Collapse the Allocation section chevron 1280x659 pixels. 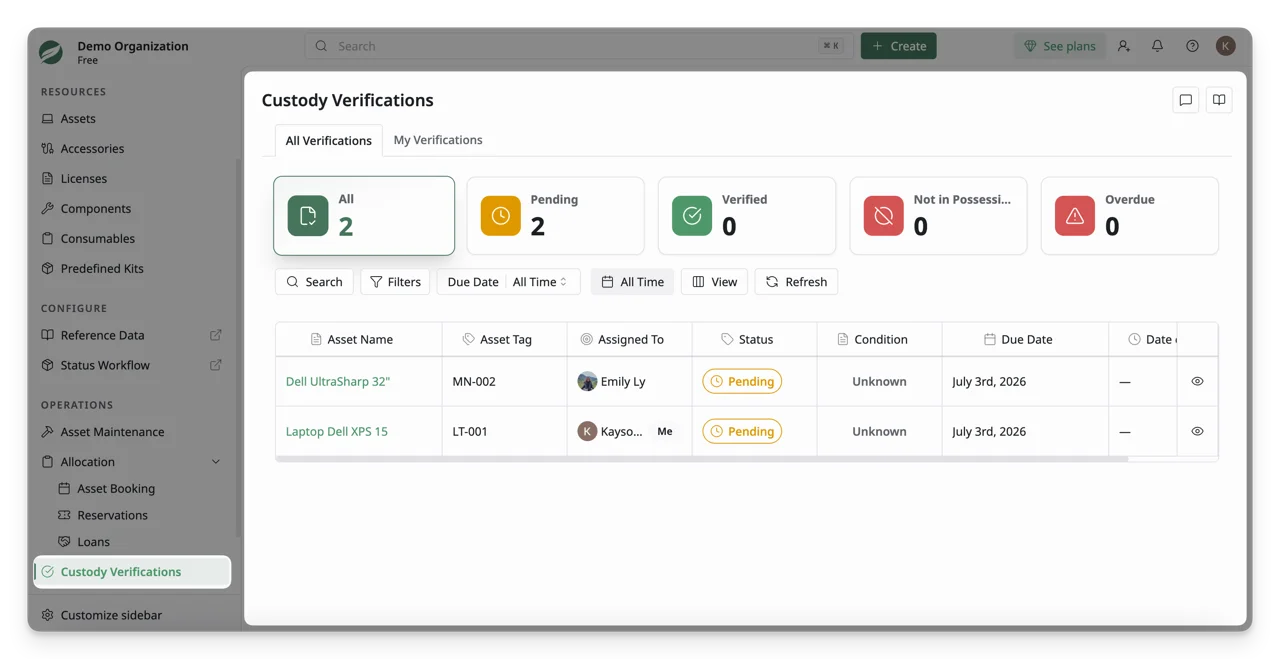[216, 462]
